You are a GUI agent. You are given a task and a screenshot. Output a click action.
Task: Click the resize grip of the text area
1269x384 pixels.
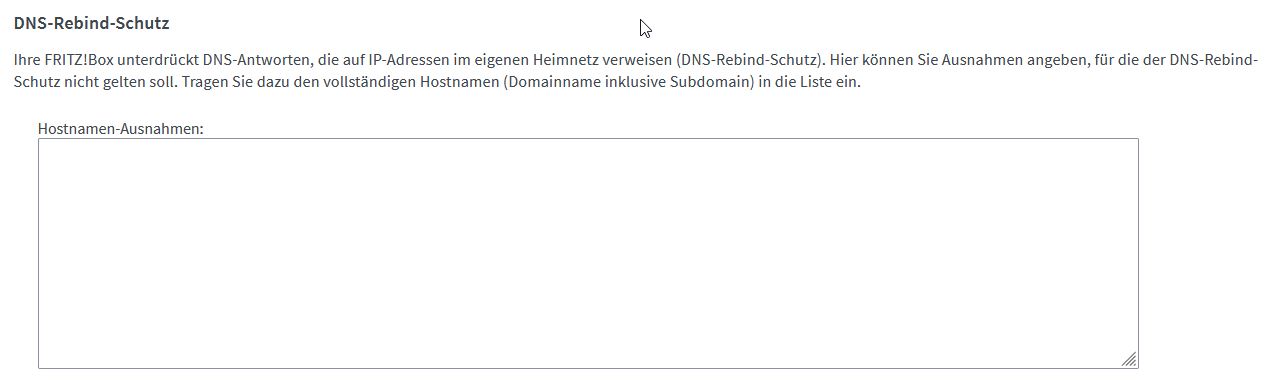[1129, 359]
